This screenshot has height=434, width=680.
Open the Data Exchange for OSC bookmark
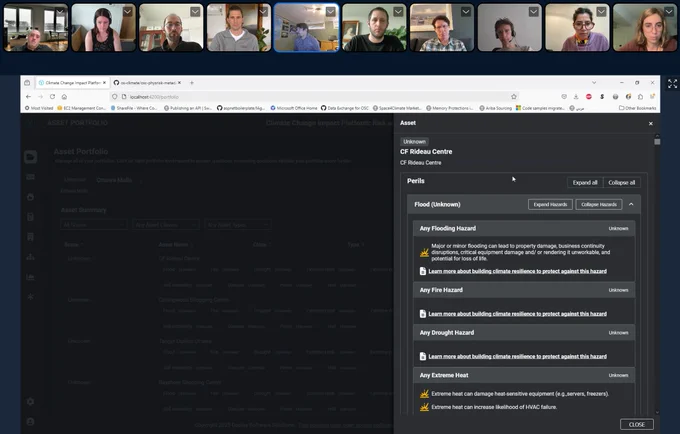click(x=345, y=108)
